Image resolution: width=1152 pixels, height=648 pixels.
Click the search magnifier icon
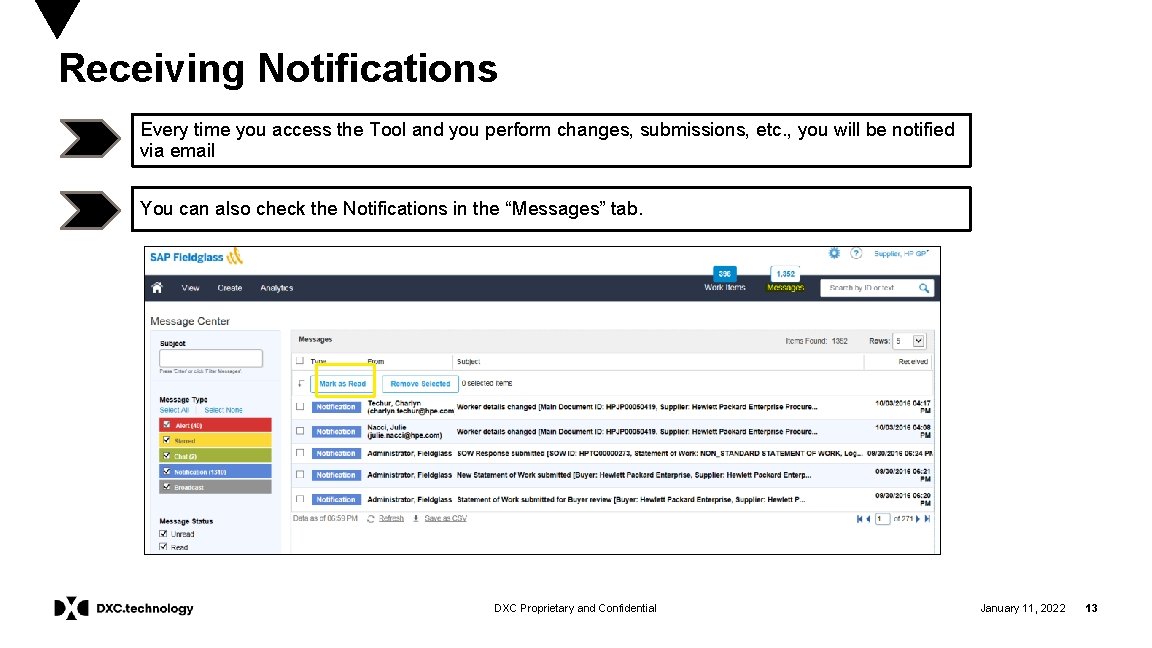[x=925, y=288]
